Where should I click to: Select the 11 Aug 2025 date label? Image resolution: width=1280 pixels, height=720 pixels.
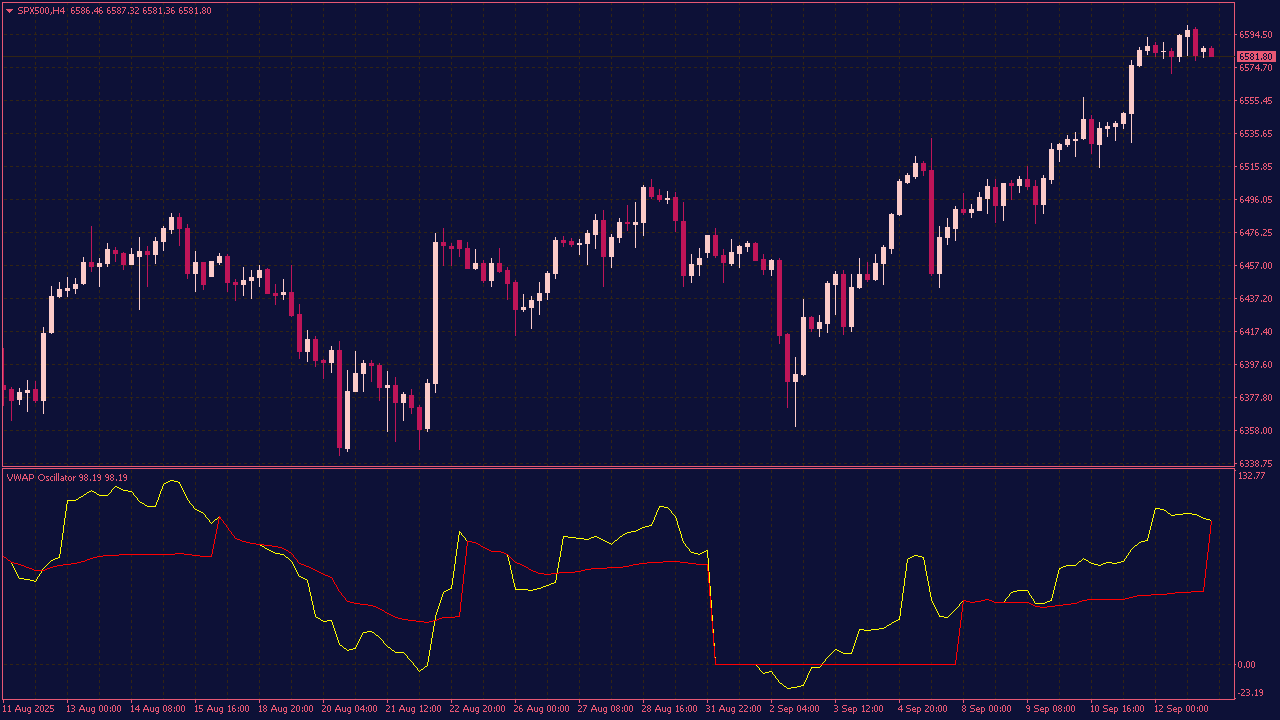(28, 709)
